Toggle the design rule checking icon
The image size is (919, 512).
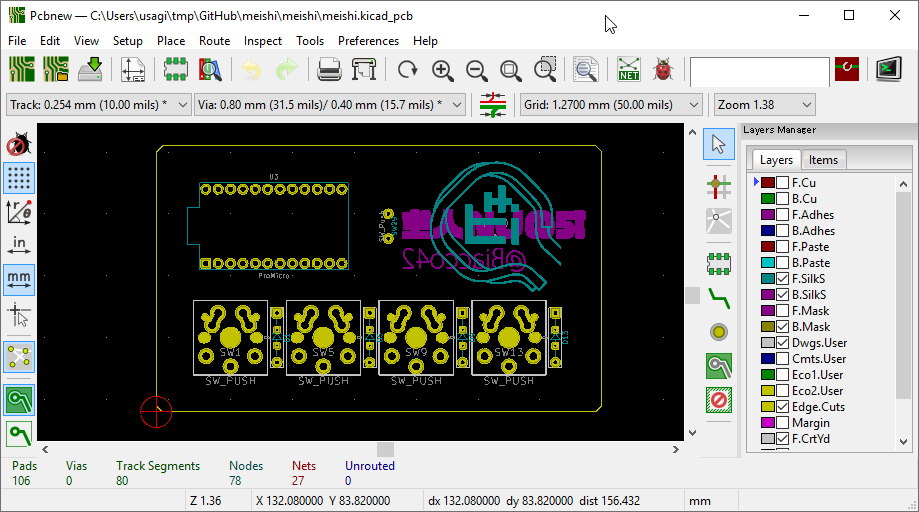[19, 144]
